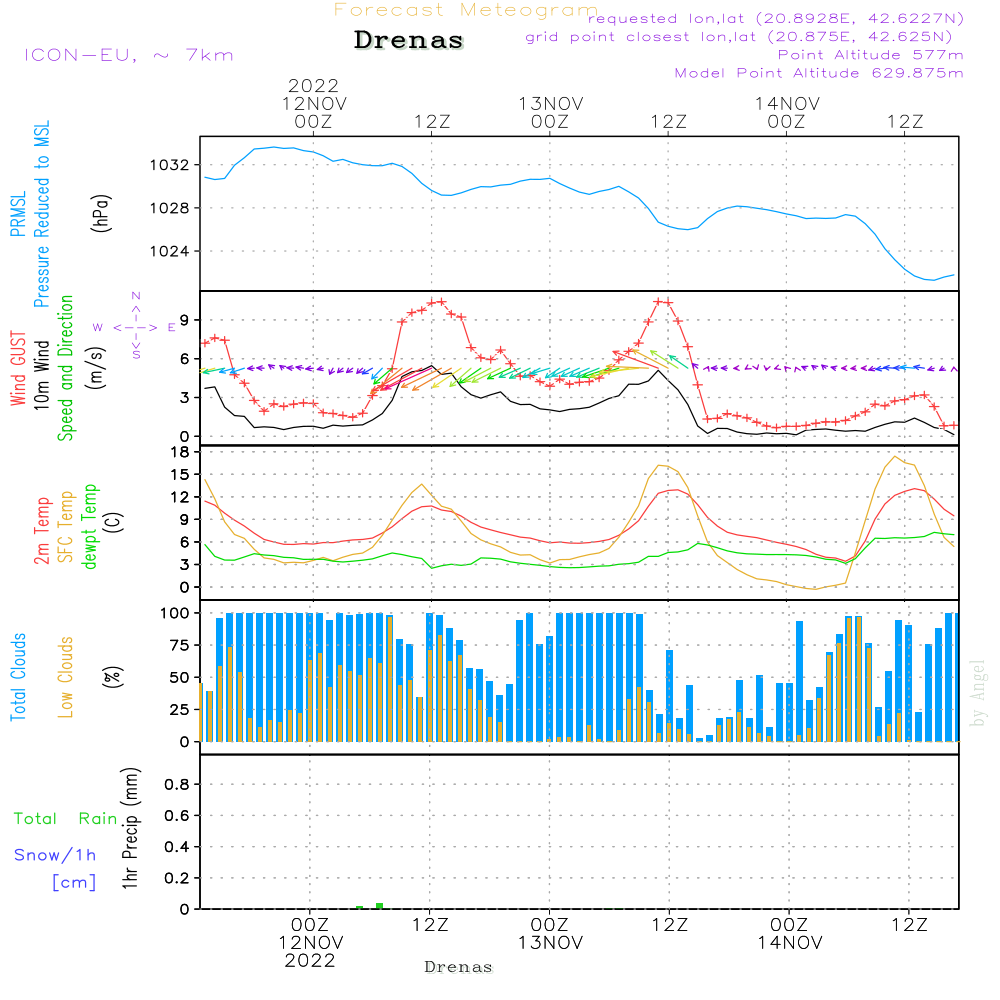Click the Total Clouds axis label
Viewport: 1000px width, 1000px height.
[x=18, y=677]
